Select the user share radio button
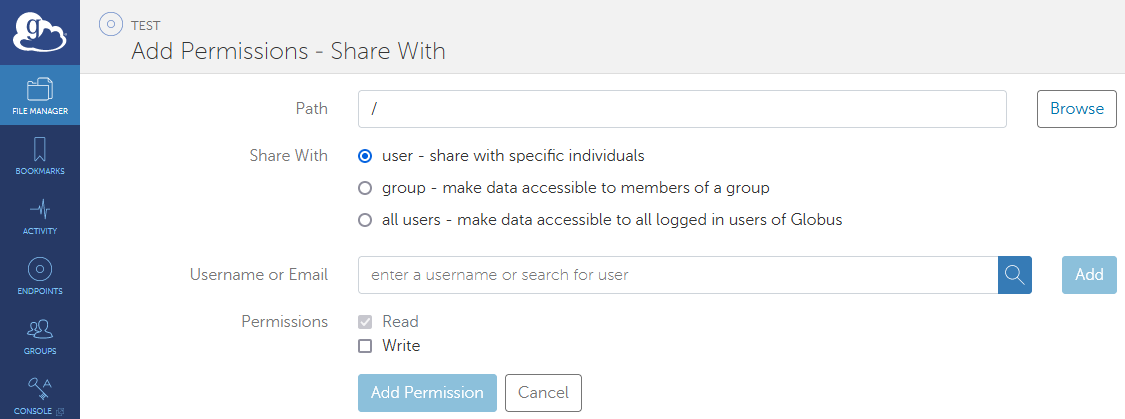 (365, 156)
